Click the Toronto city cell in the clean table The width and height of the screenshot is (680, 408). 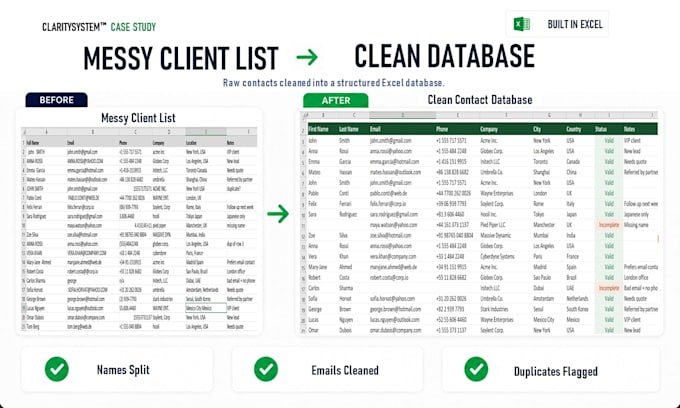(540, 162)
